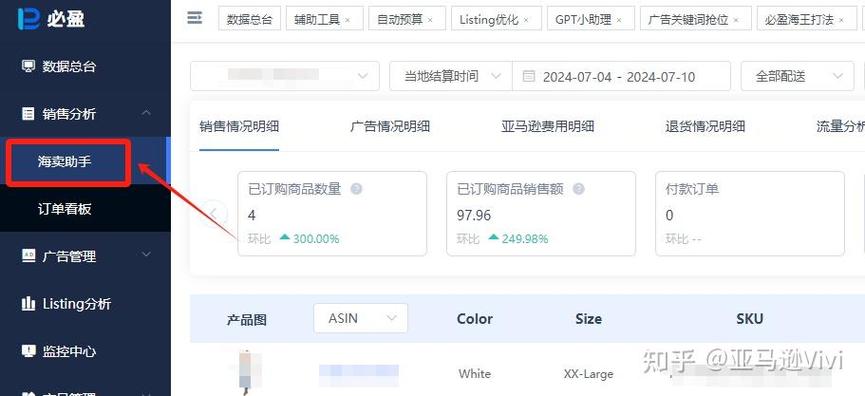Image resolution: width=865 pixels, height=396 pixels.
Task: Click the 数据总台 monitor icon in sidebar
Action: pos(28,66)
